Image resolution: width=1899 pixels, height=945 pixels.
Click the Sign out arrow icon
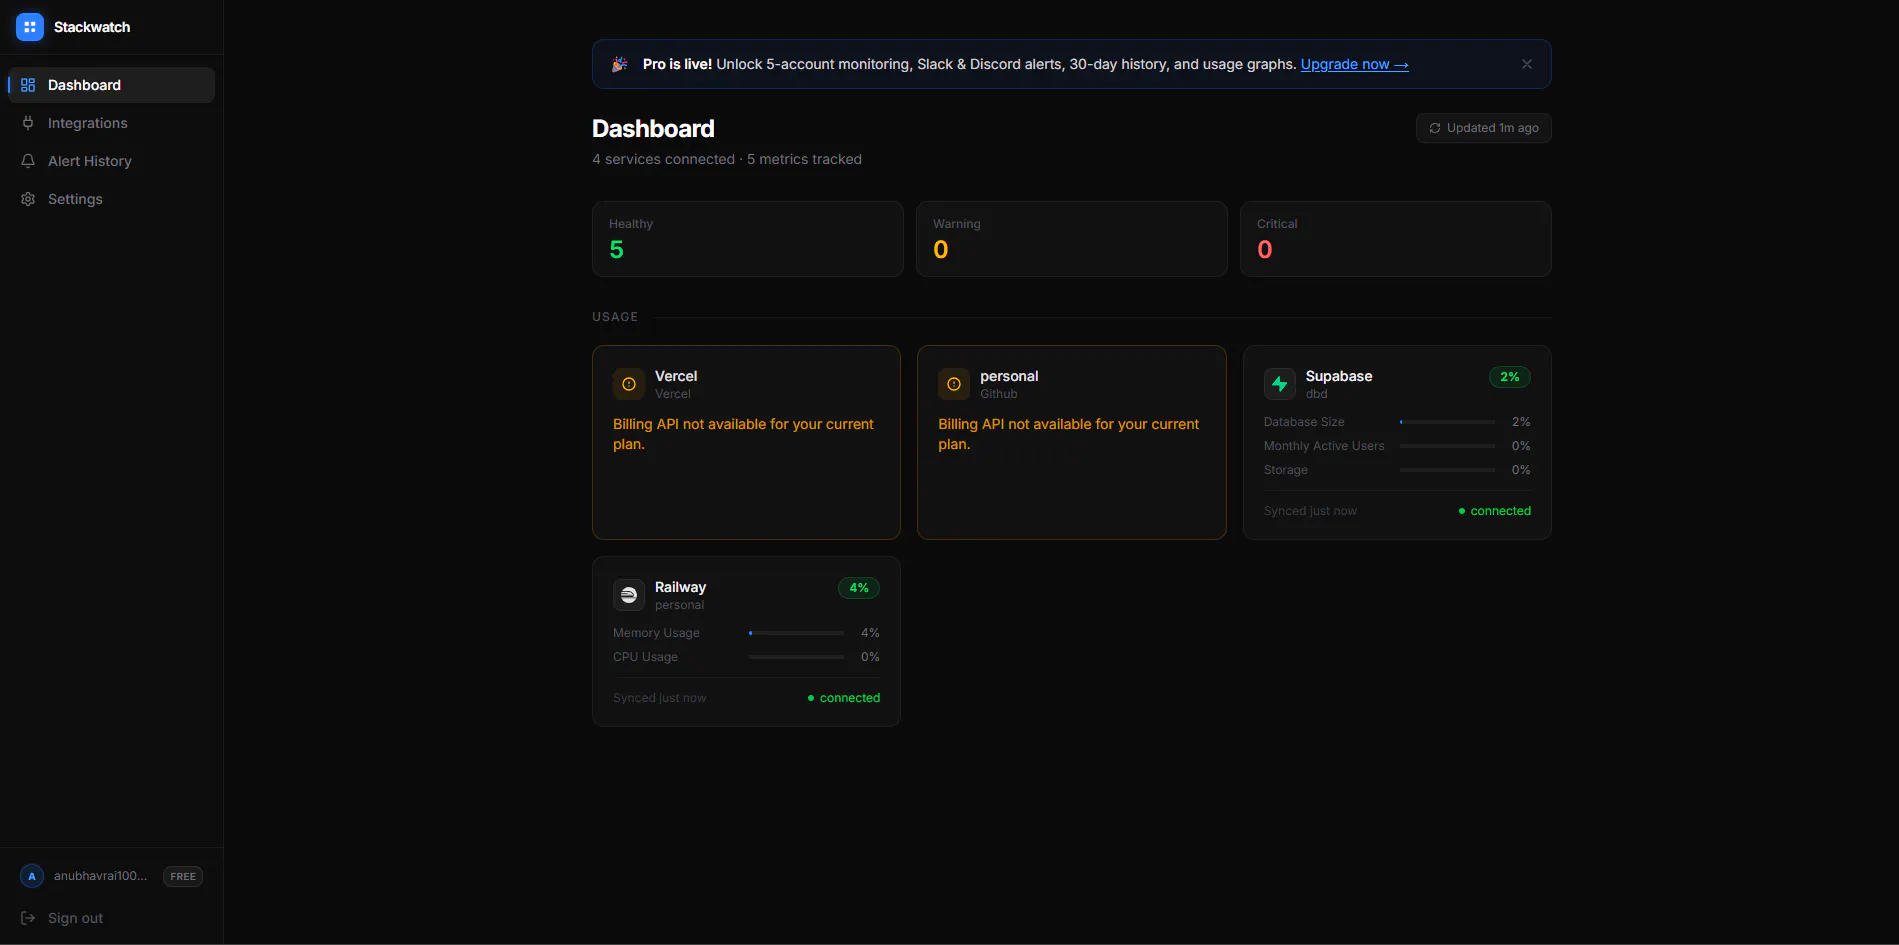point(28,918)
